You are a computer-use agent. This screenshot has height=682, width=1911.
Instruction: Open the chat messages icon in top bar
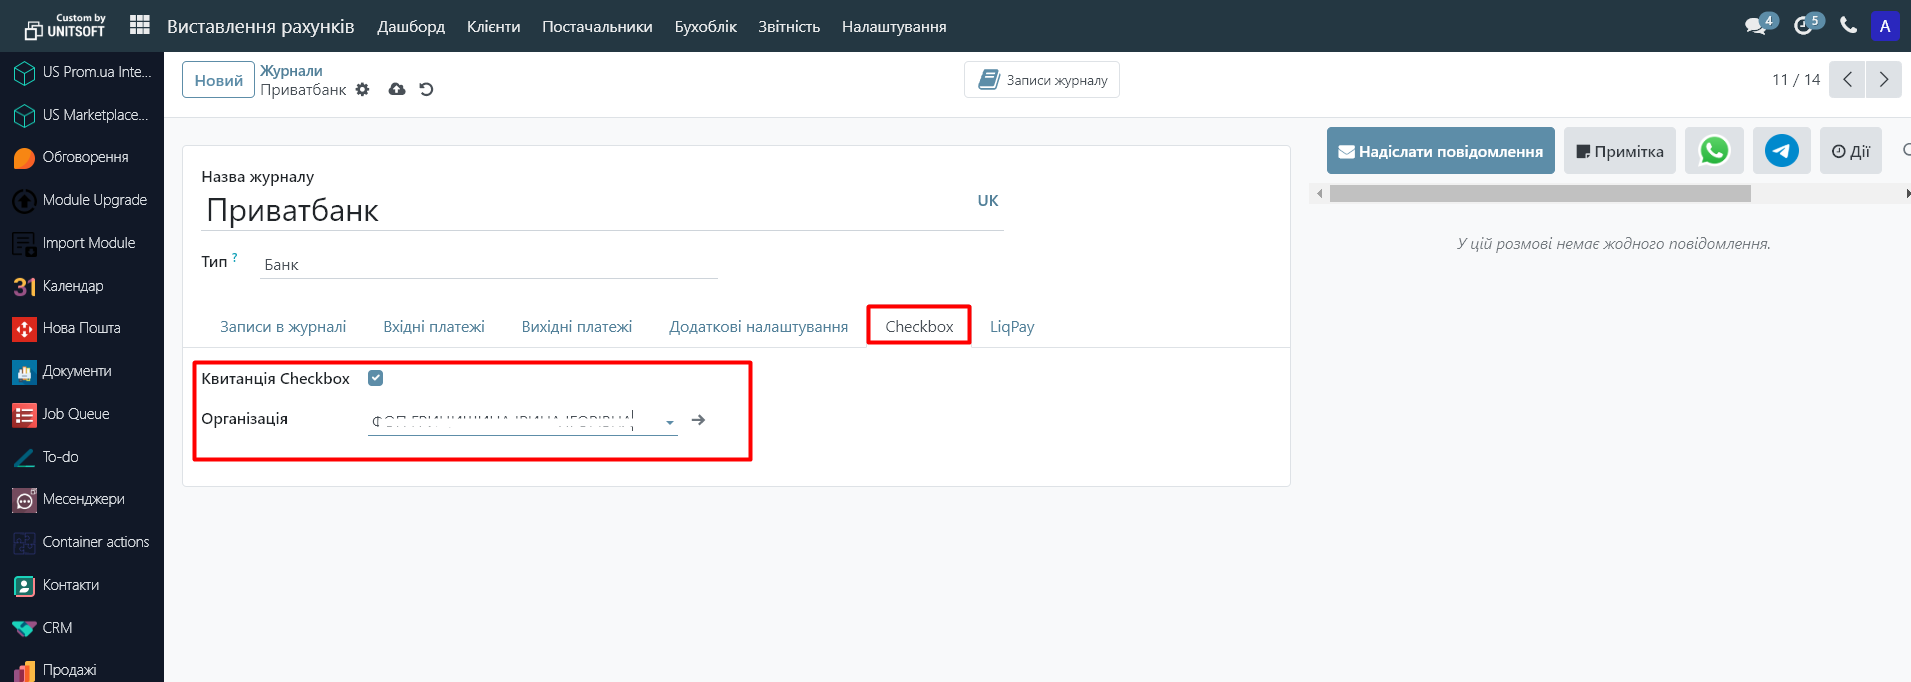coord(1755,26)
